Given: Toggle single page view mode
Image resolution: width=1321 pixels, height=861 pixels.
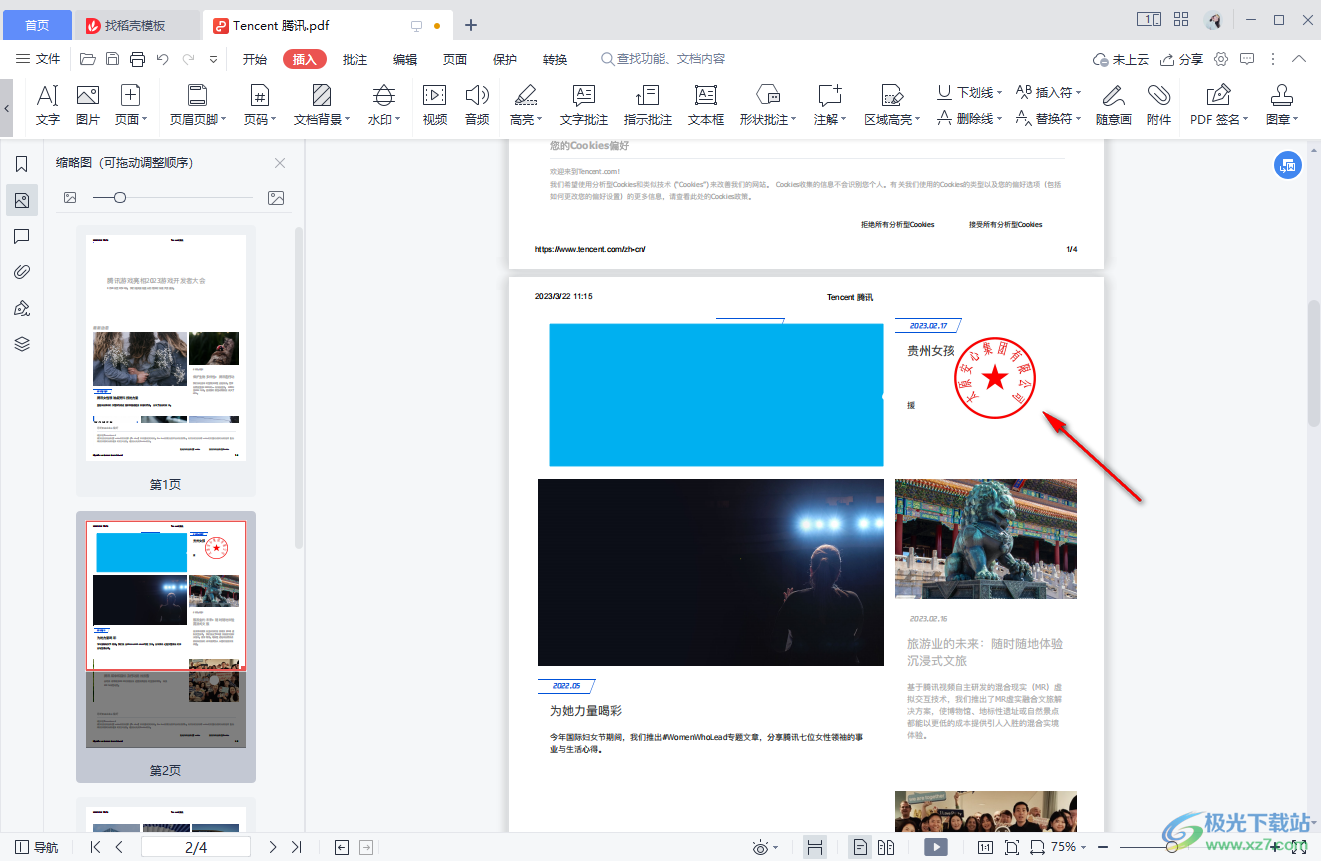Looking at the screenshot, I should 860,847.
